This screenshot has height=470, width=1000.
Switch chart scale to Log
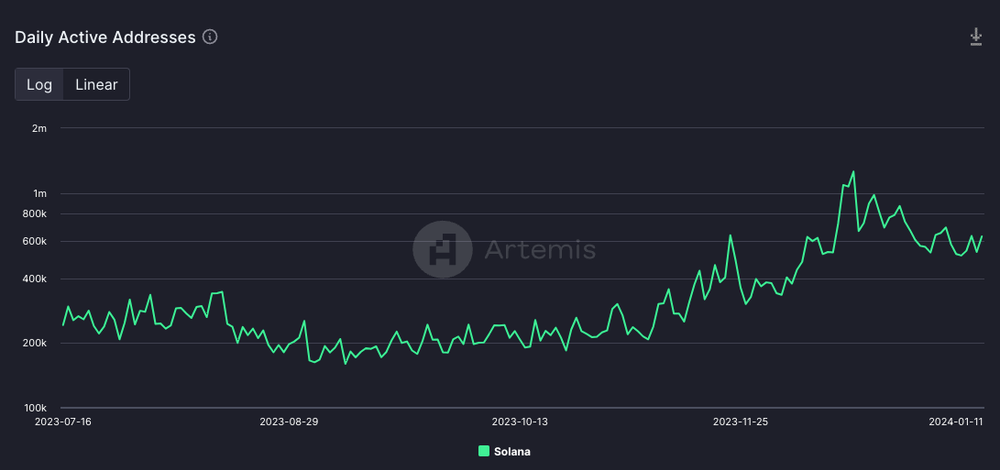click(x=39, y=84)
